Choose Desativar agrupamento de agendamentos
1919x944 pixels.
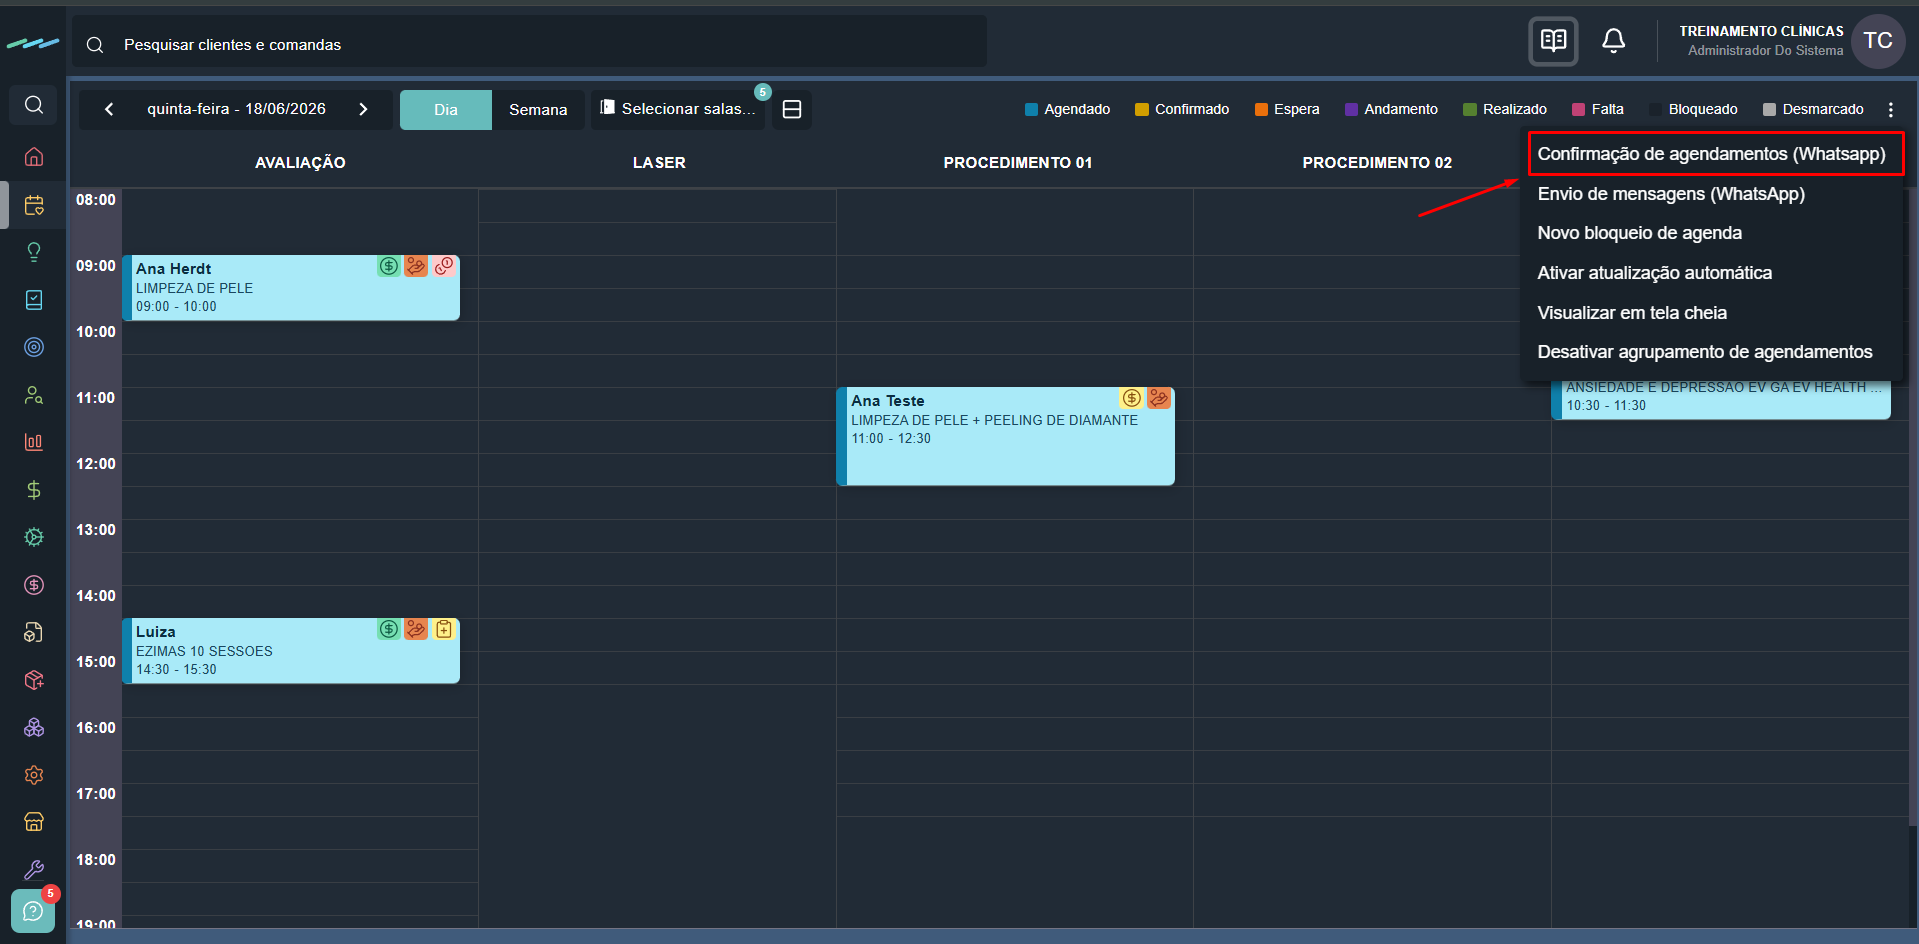click(x=1704, y=352)
